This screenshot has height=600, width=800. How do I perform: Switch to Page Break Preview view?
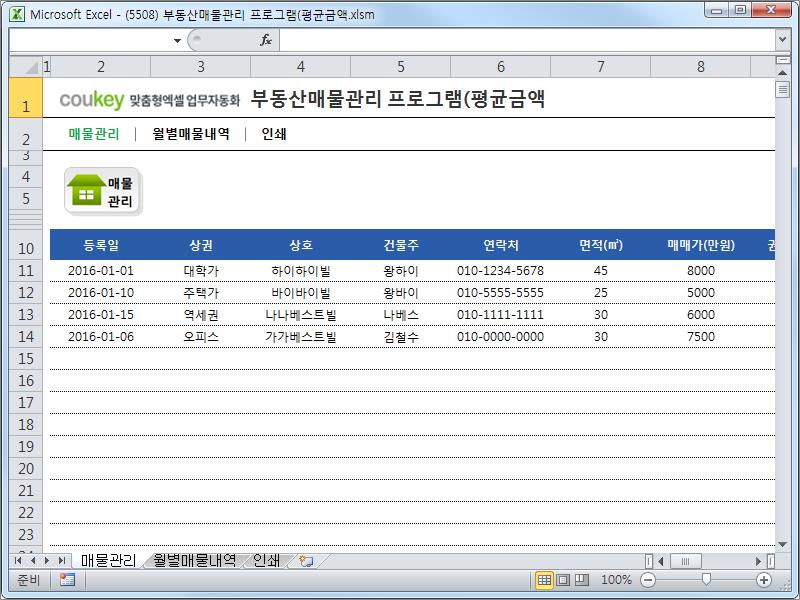(x=581, y=580)
